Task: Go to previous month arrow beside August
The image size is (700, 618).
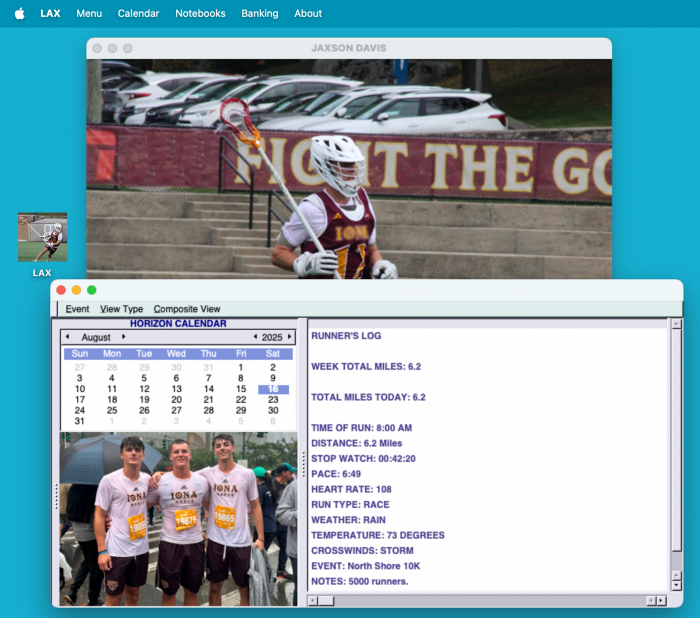Action: (x=67, y=337)
